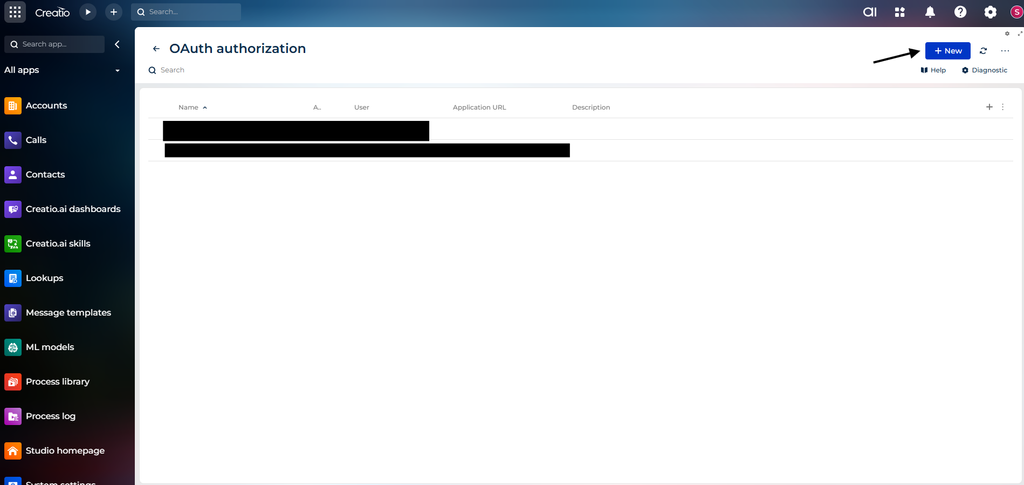Collapse the left sidebar with chevron
Viewport: 1024px width, 485px height.
pyautogui.click(x=117, y=44)
